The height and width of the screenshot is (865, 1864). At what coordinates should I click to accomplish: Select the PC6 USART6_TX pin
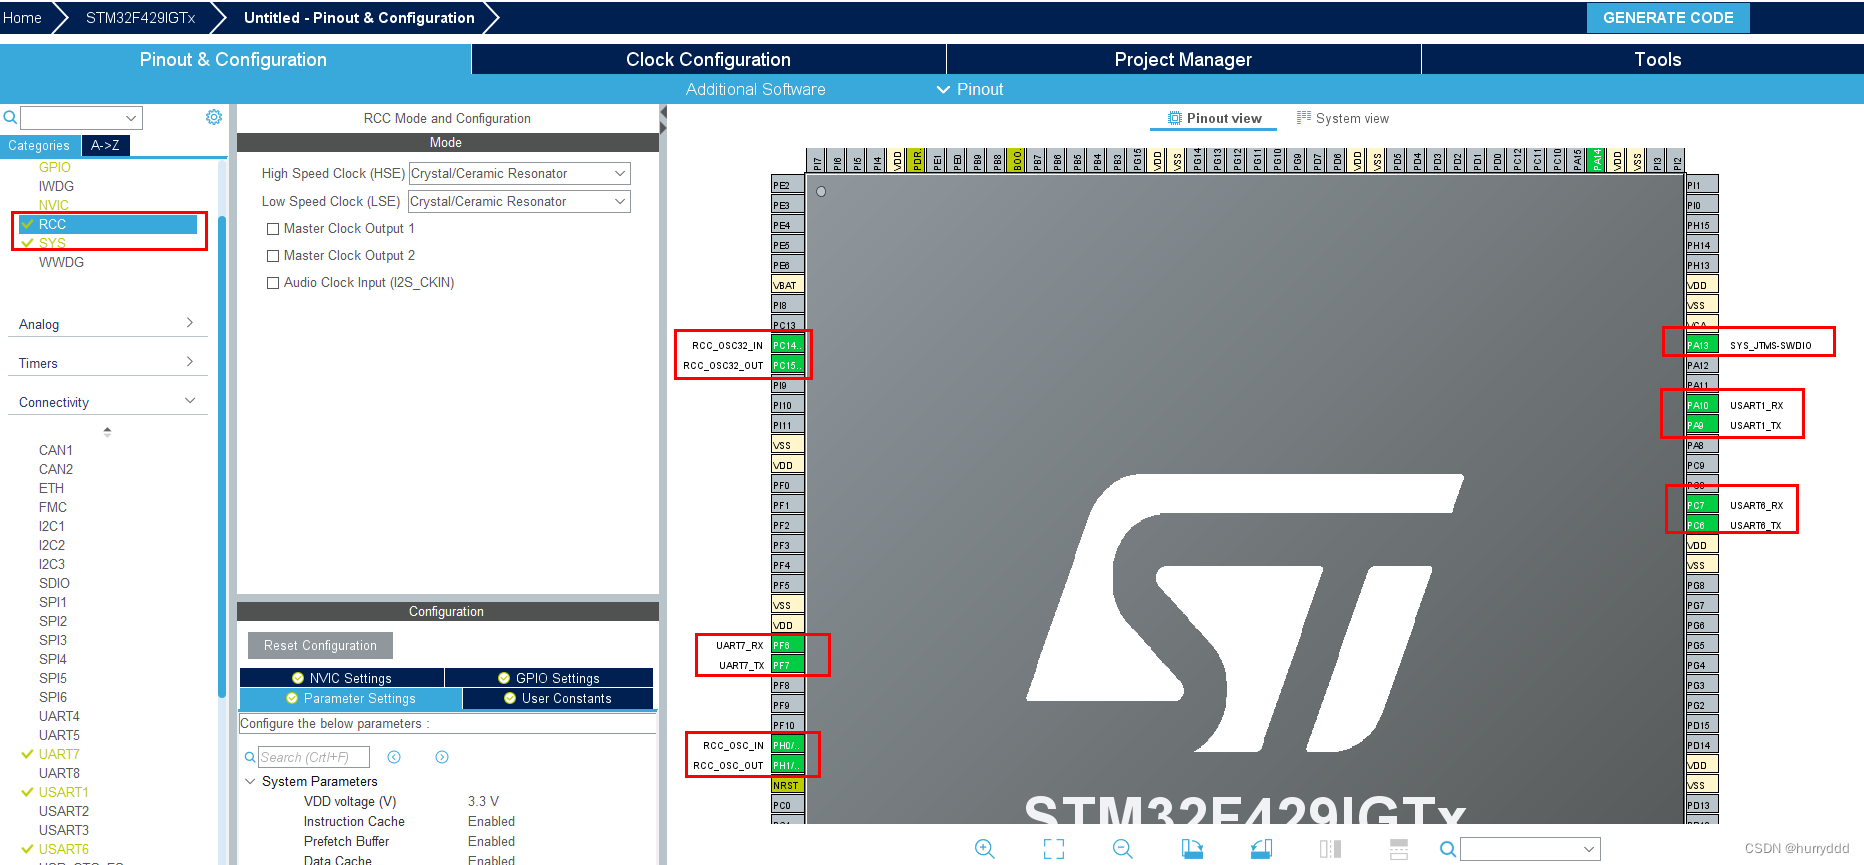[1701, 525]
